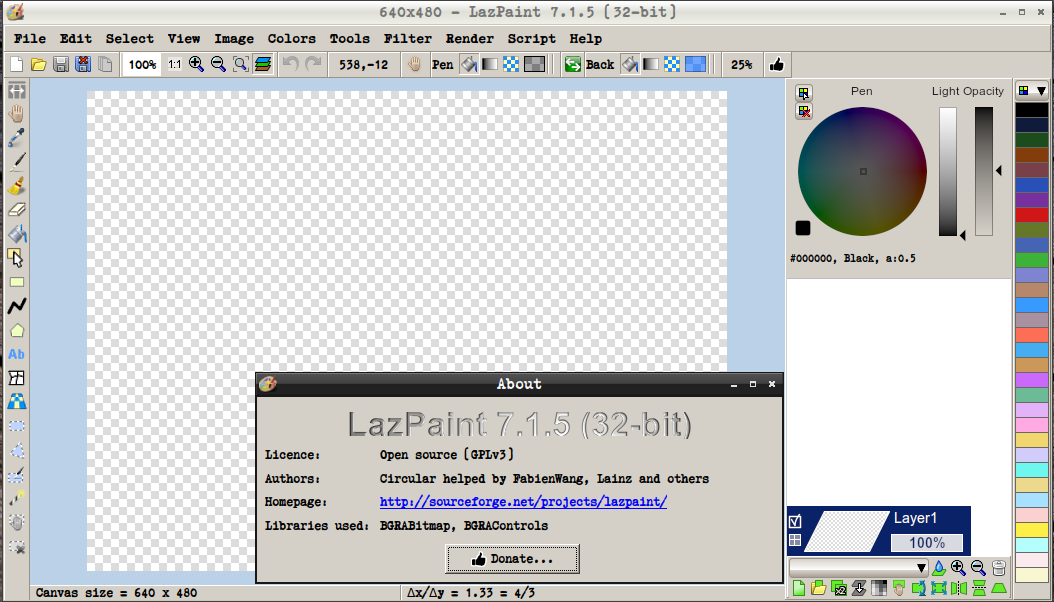The height and width of the screenshot is (602, 1054).
Task: Click the thumbs-up donate toolbar button
Action: tap(777, 64)
